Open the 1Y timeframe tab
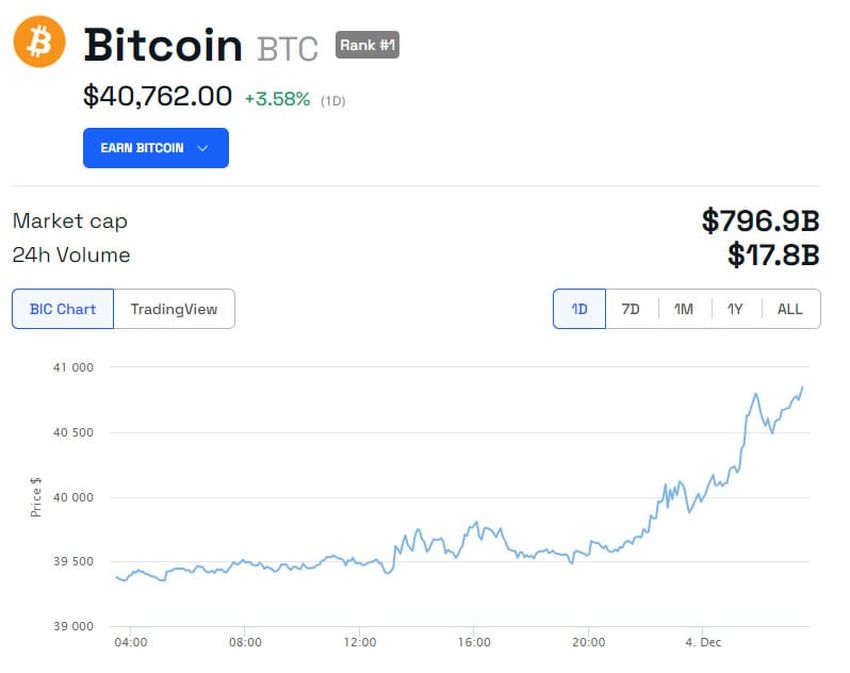Viewport: 850px width, 673px height. point(736,309)
